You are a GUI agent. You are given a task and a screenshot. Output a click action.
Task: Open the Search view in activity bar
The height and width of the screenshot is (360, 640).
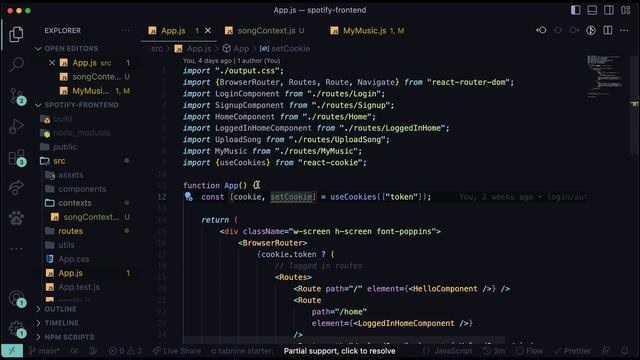coord(16,64)
